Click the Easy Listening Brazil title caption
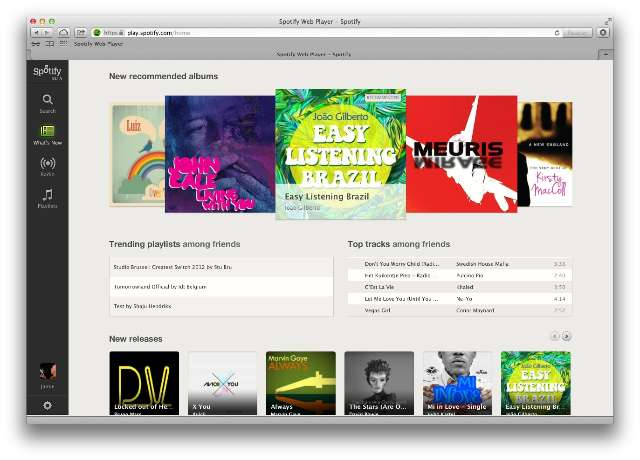Viewport: 640px width, 460px height. pos(327,196)
